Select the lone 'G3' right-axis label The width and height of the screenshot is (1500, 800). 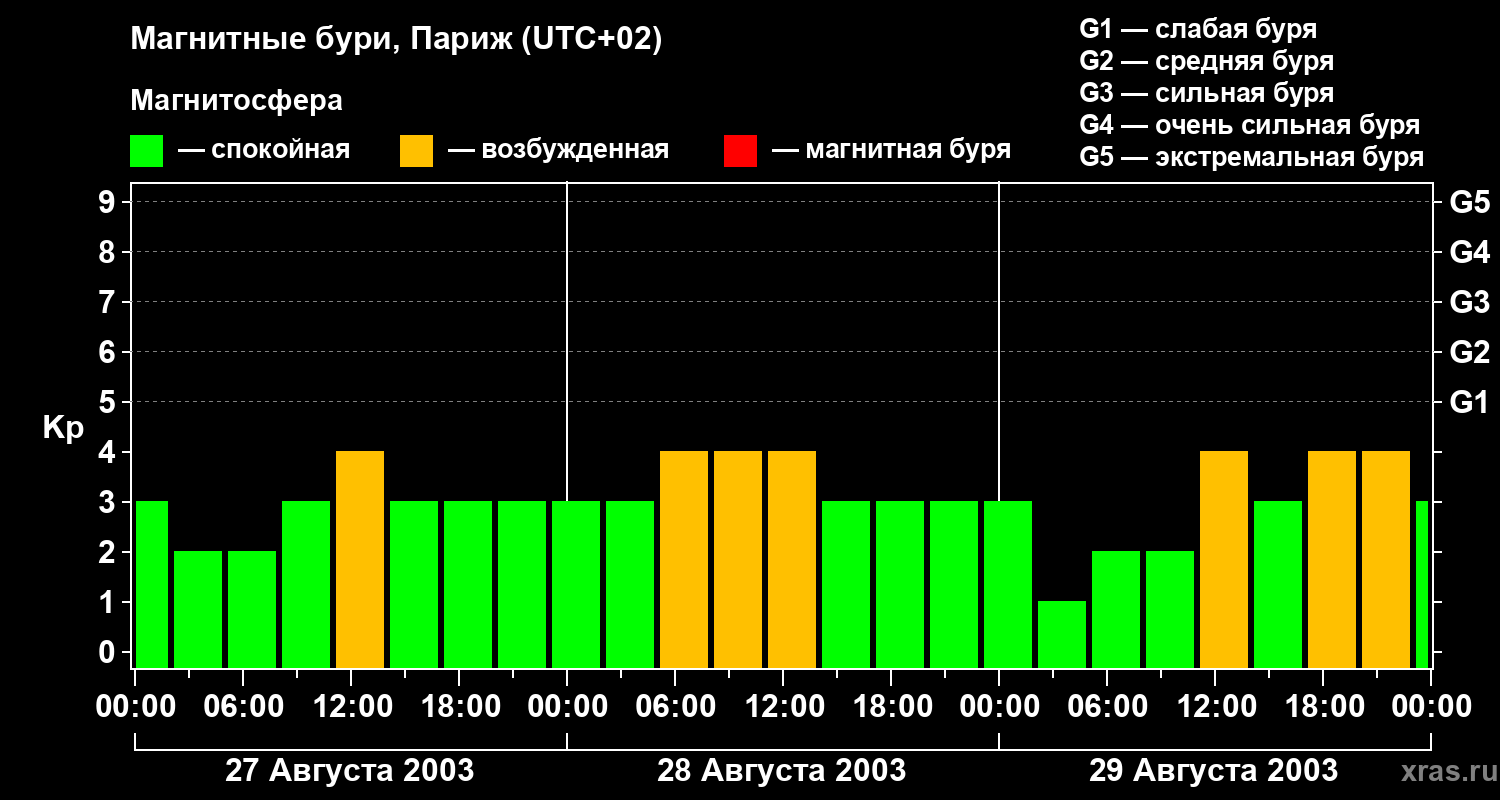(1470, 302)
